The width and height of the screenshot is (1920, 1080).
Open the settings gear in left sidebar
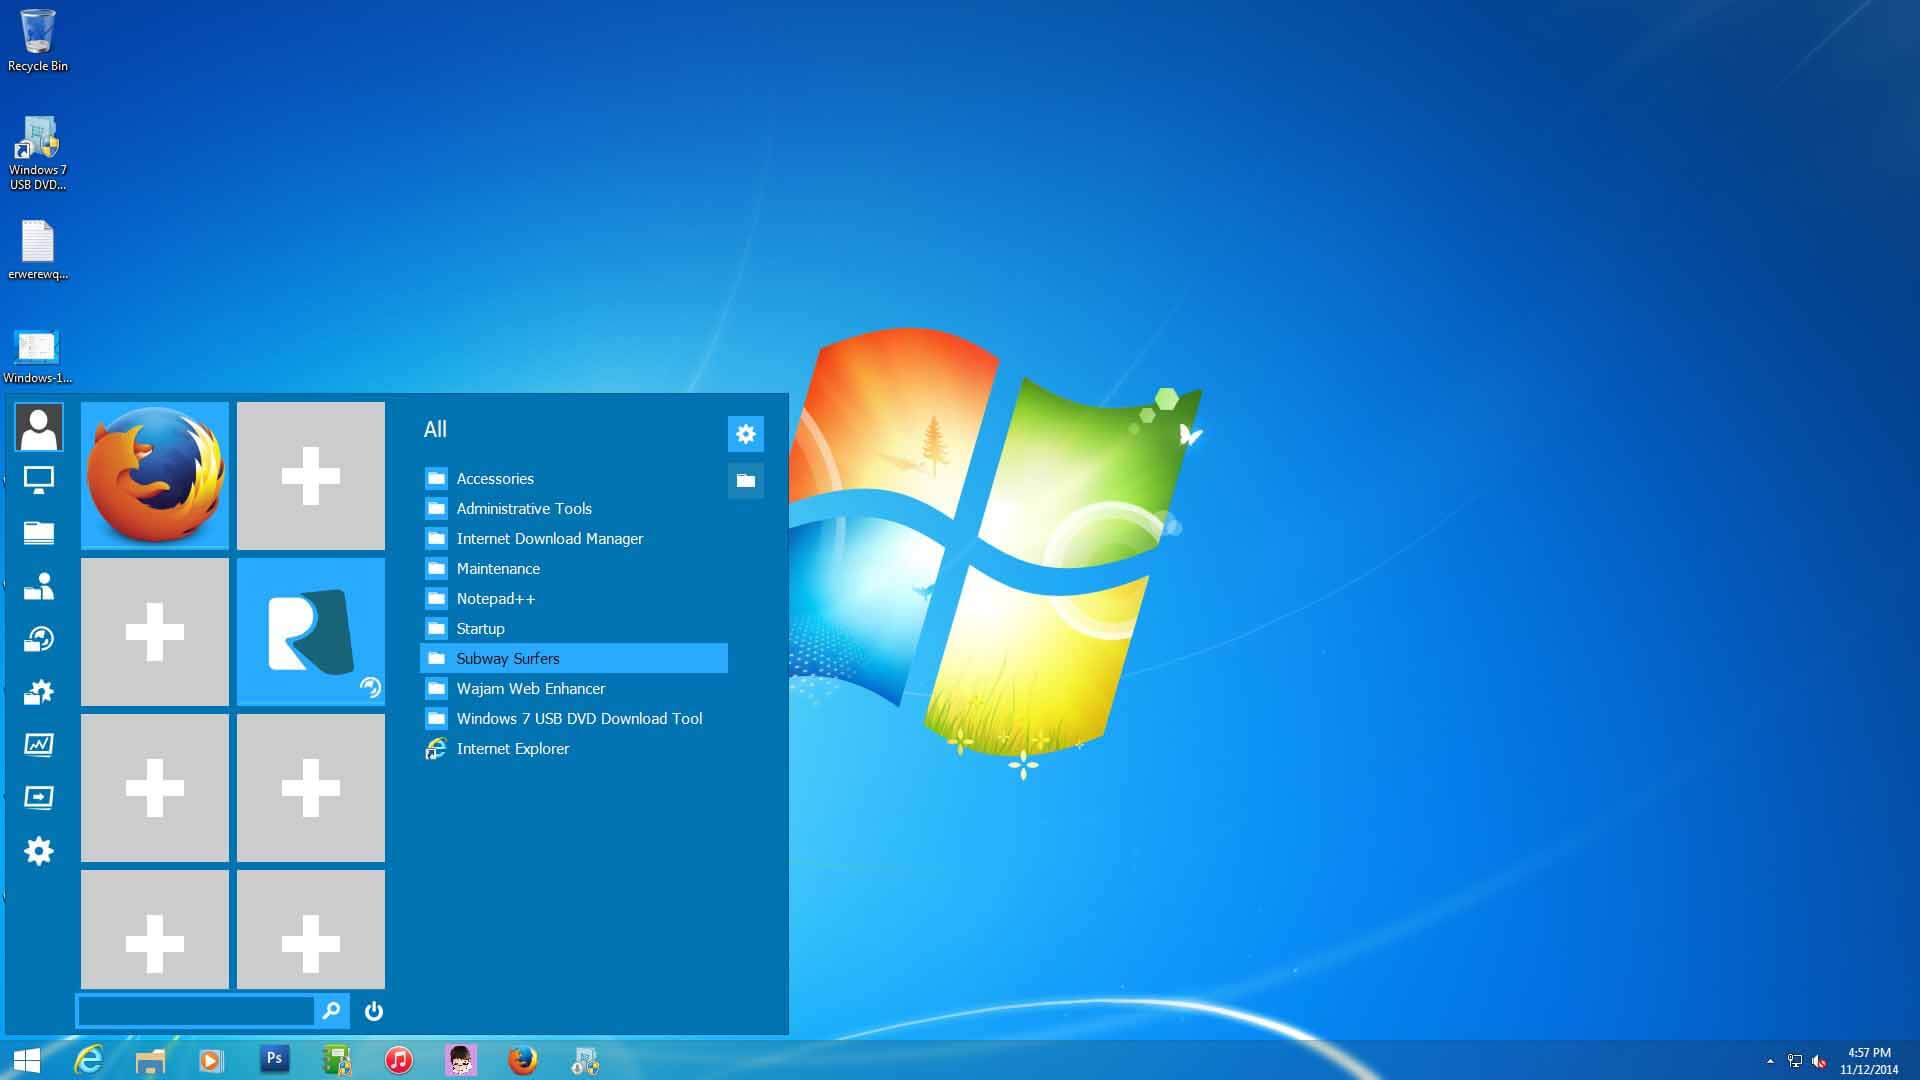[39, 851]
